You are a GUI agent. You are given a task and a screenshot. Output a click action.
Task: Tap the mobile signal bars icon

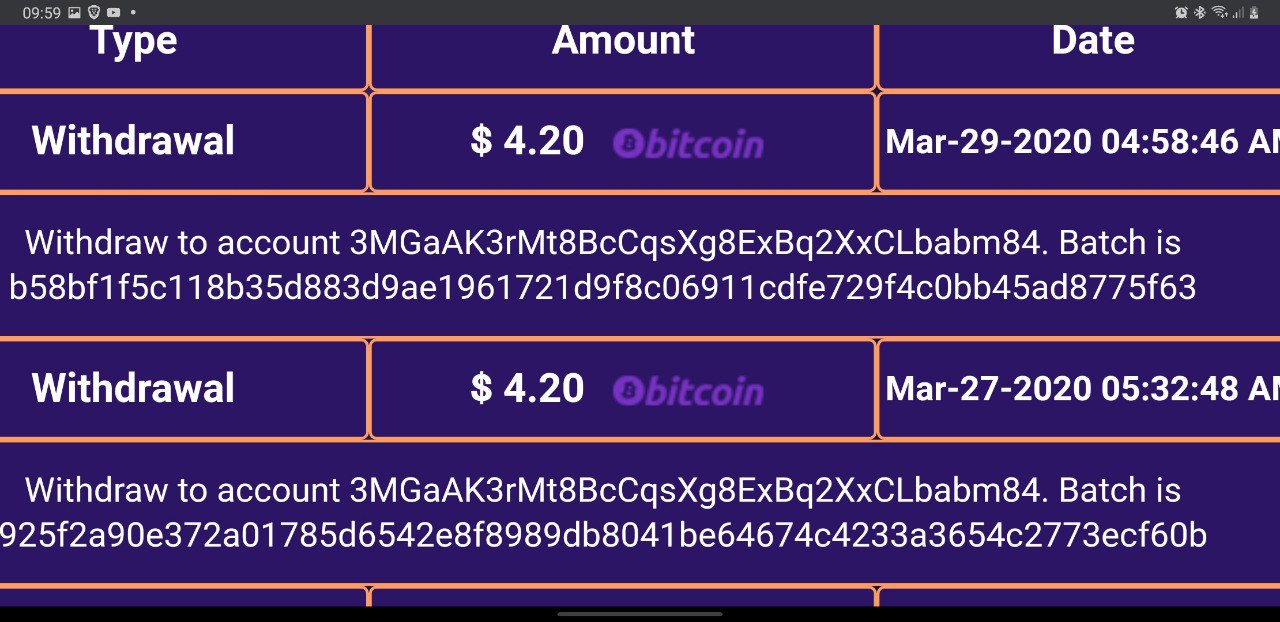1238,12
